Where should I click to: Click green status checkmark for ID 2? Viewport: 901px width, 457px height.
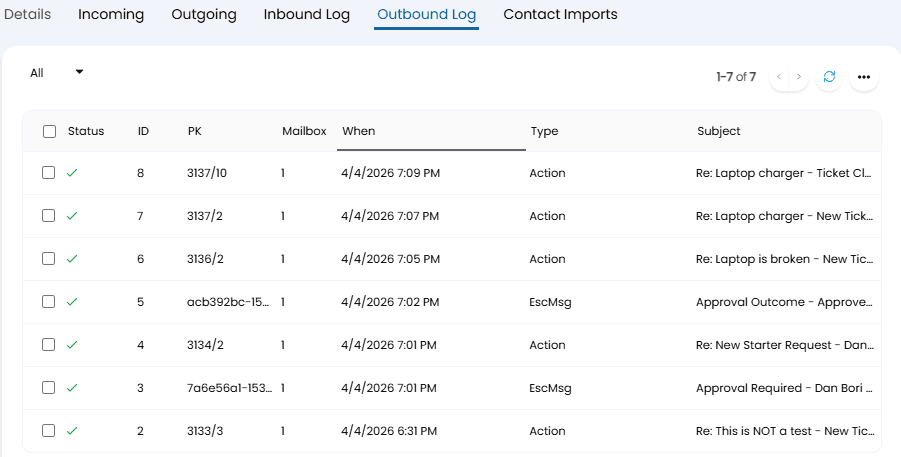coord(72,431)
